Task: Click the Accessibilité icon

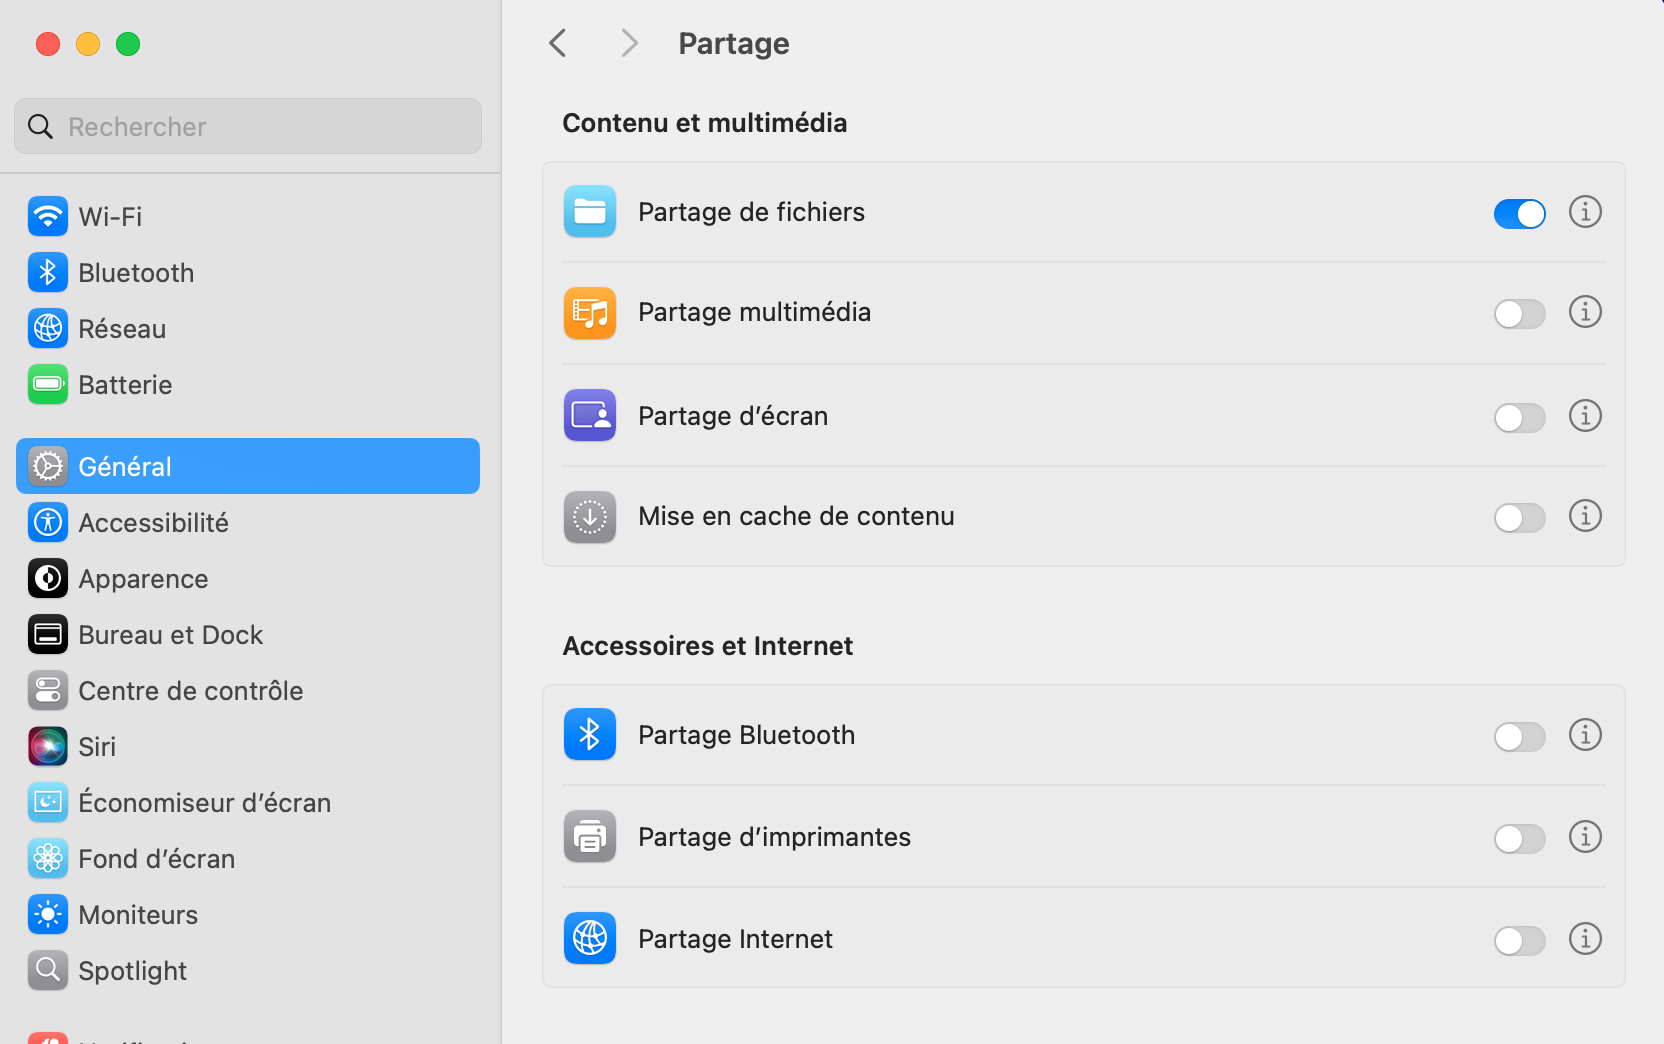Action: tap(48, 522)
